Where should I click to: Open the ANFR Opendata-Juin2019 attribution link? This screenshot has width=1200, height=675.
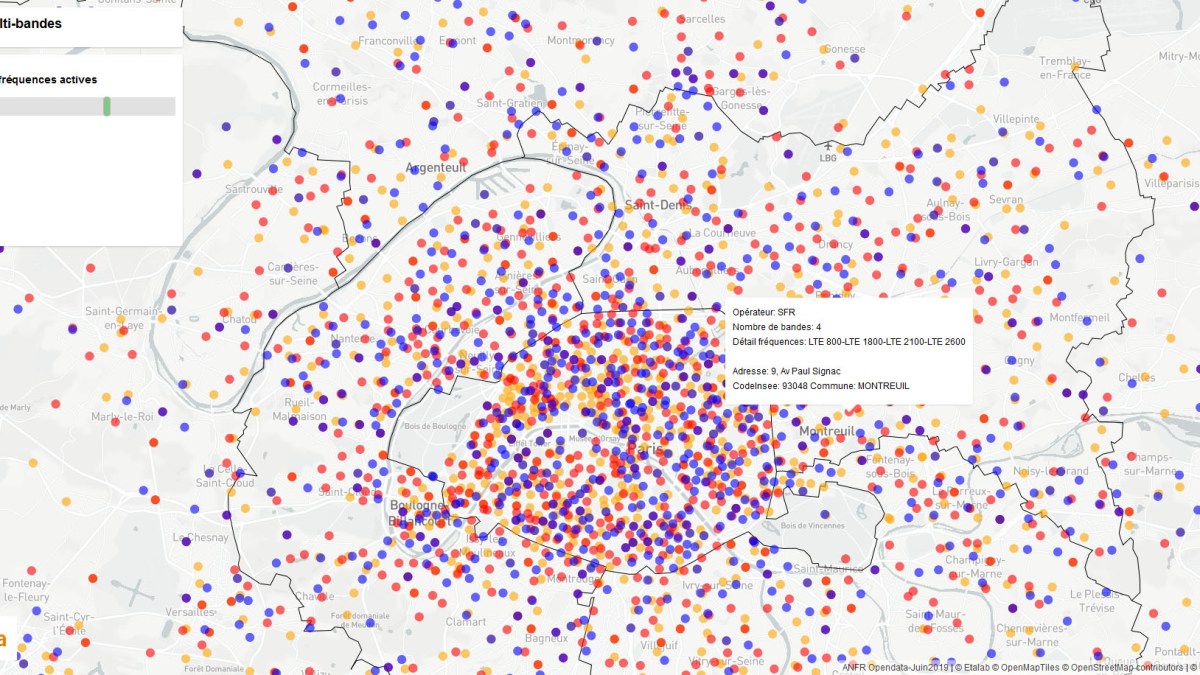[x=897, y=667]
